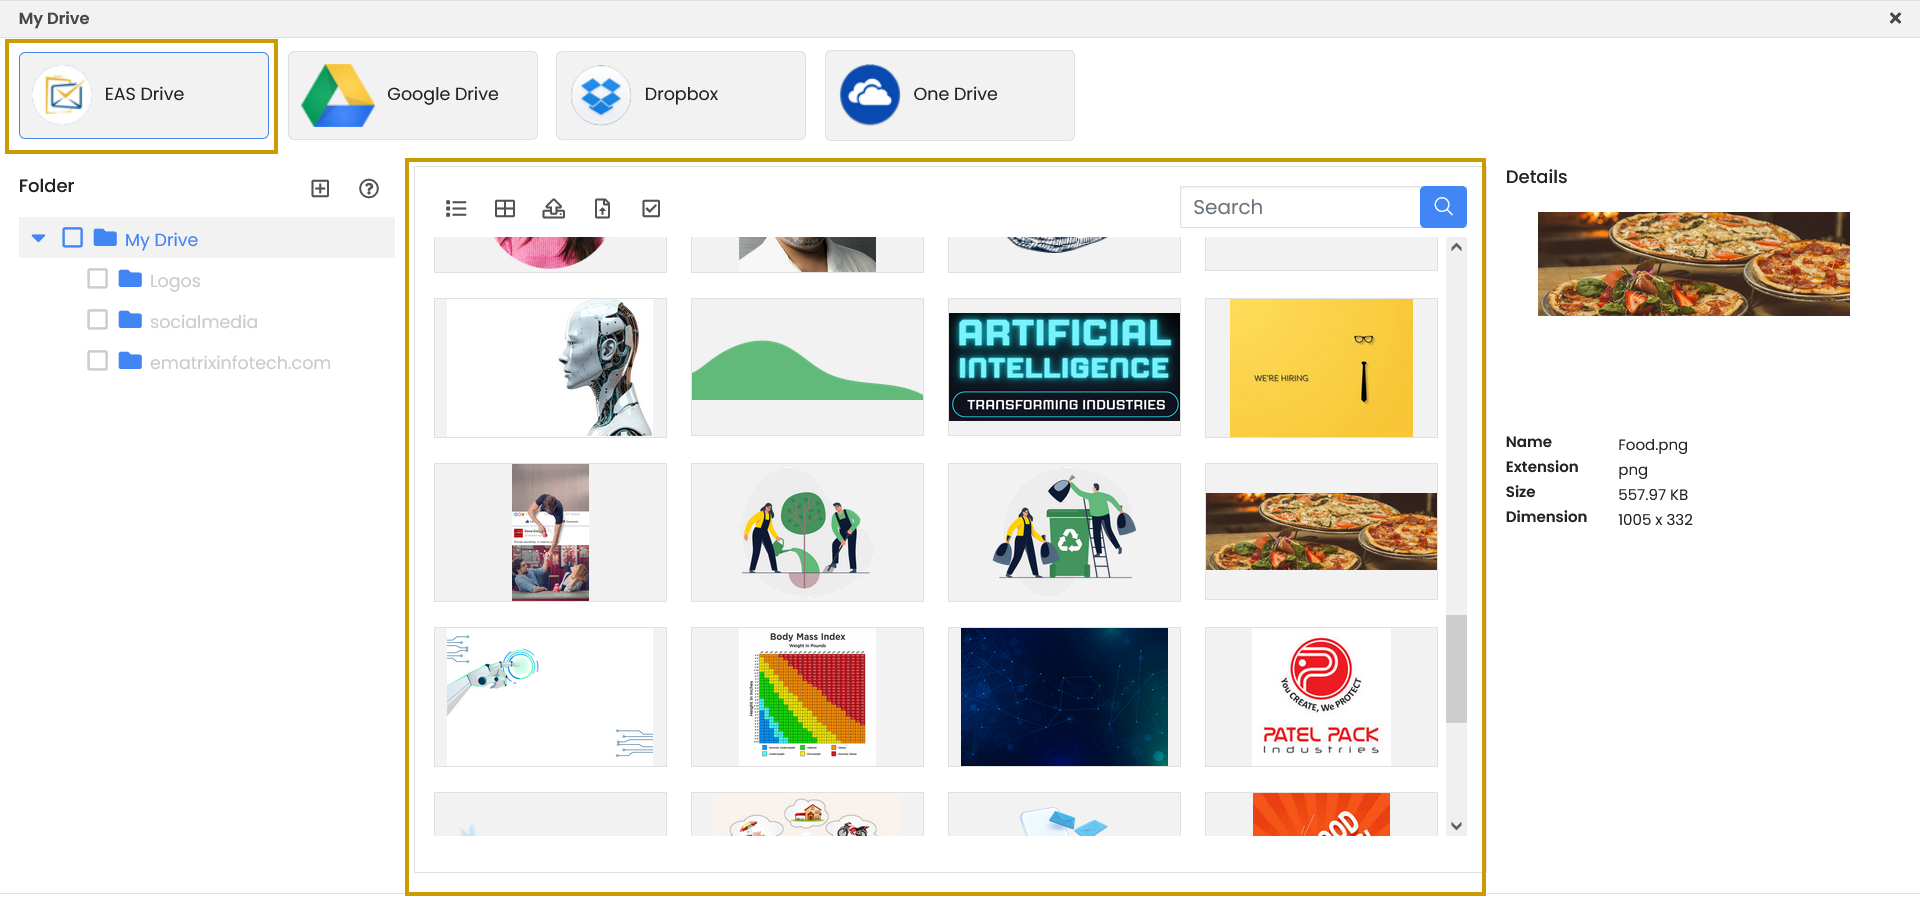
Task: Click the blue search magnifier button
Action: (1443, 207)
